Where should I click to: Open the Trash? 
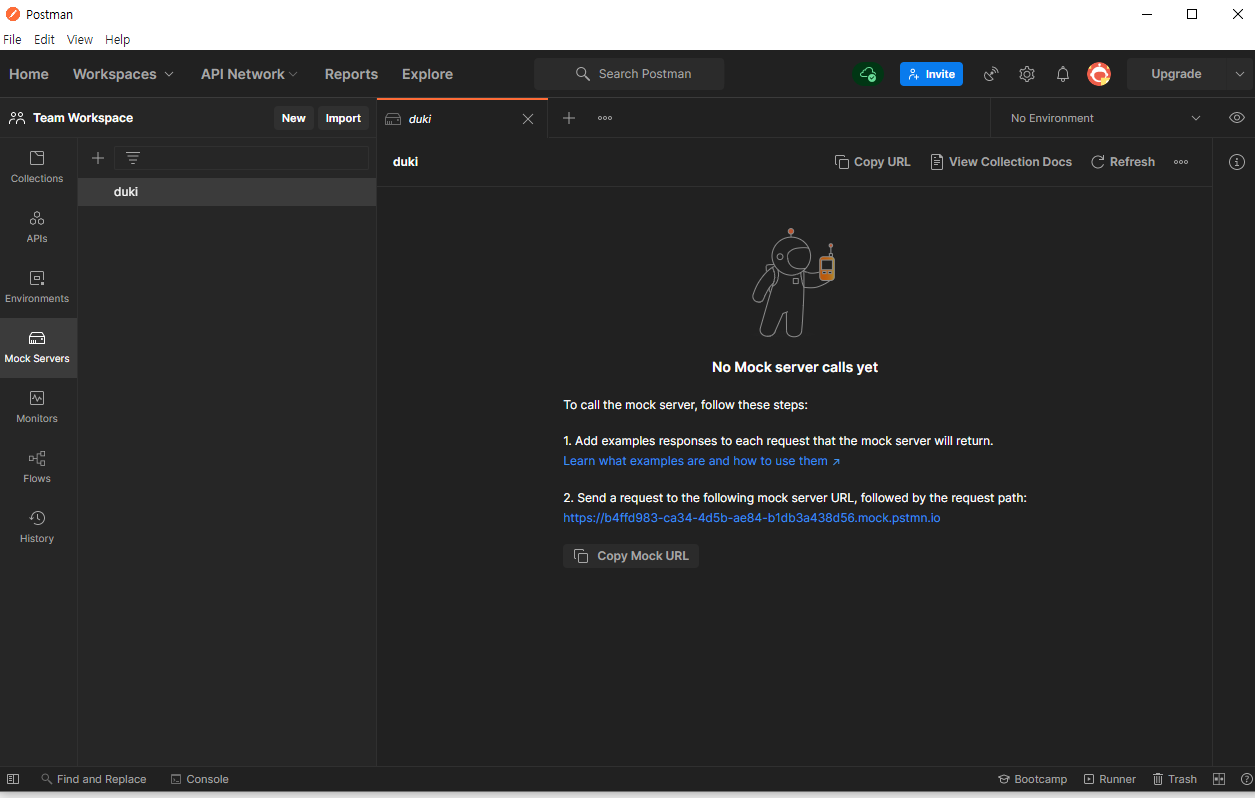(x=1174, y=779)
